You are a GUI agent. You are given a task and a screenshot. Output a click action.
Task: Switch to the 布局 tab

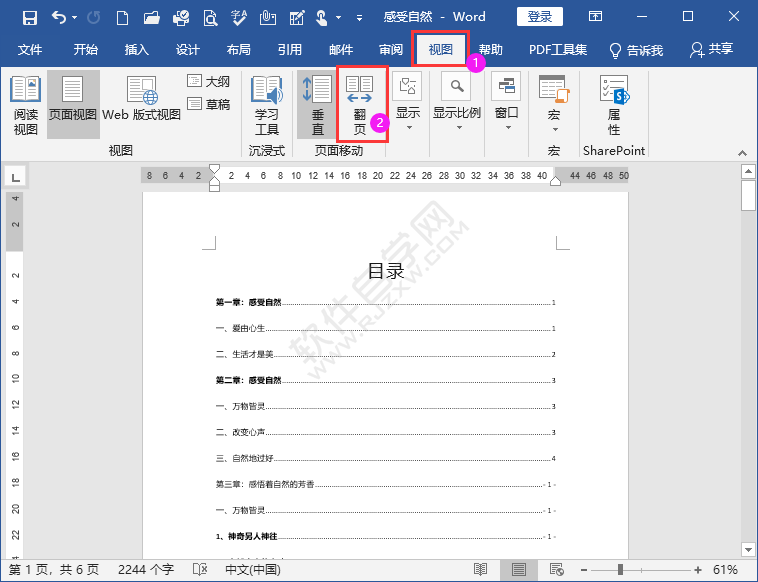tap(239, 50)
